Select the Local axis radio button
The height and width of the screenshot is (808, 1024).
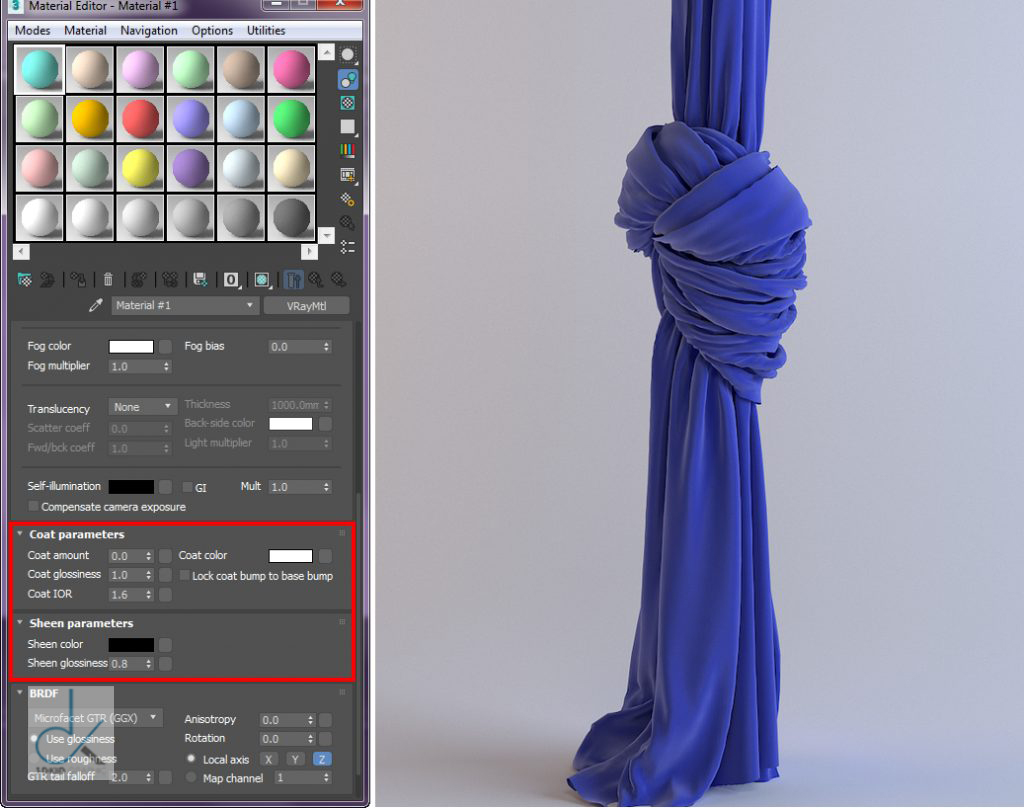click(x=191, y=759)
